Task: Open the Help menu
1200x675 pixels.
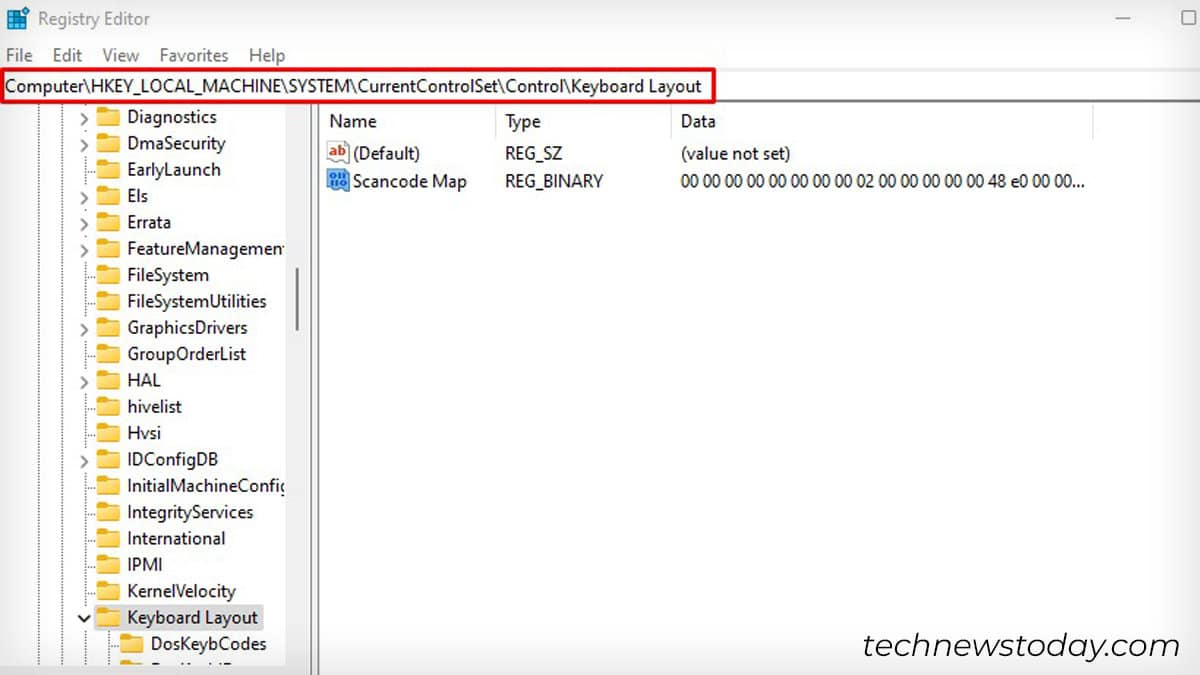Action: 267,55
